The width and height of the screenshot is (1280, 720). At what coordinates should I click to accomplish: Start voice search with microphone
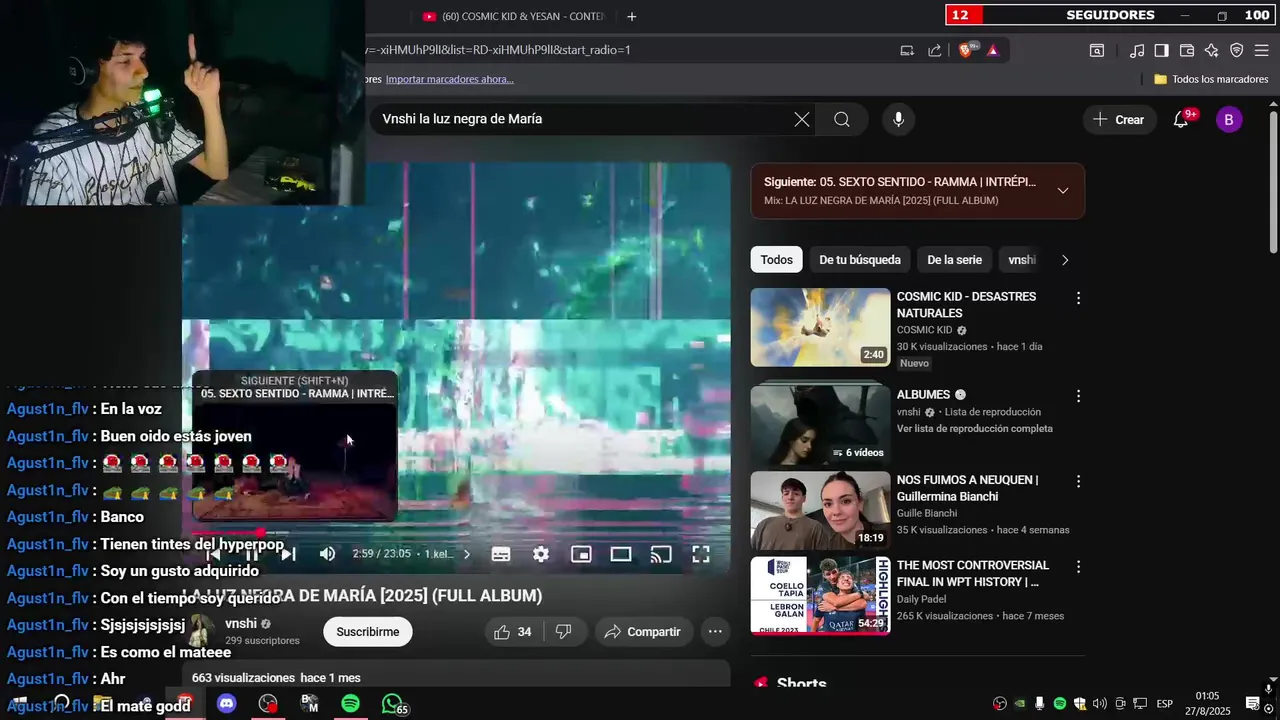(x=898, y=120)
